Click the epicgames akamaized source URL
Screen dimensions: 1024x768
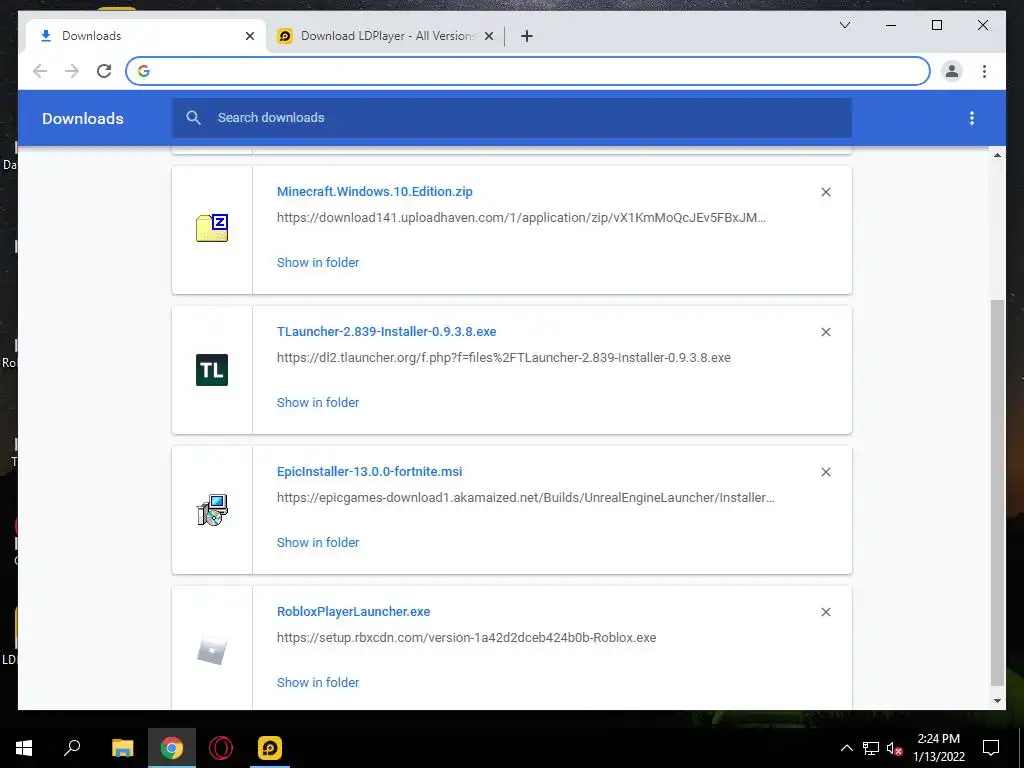526,498
